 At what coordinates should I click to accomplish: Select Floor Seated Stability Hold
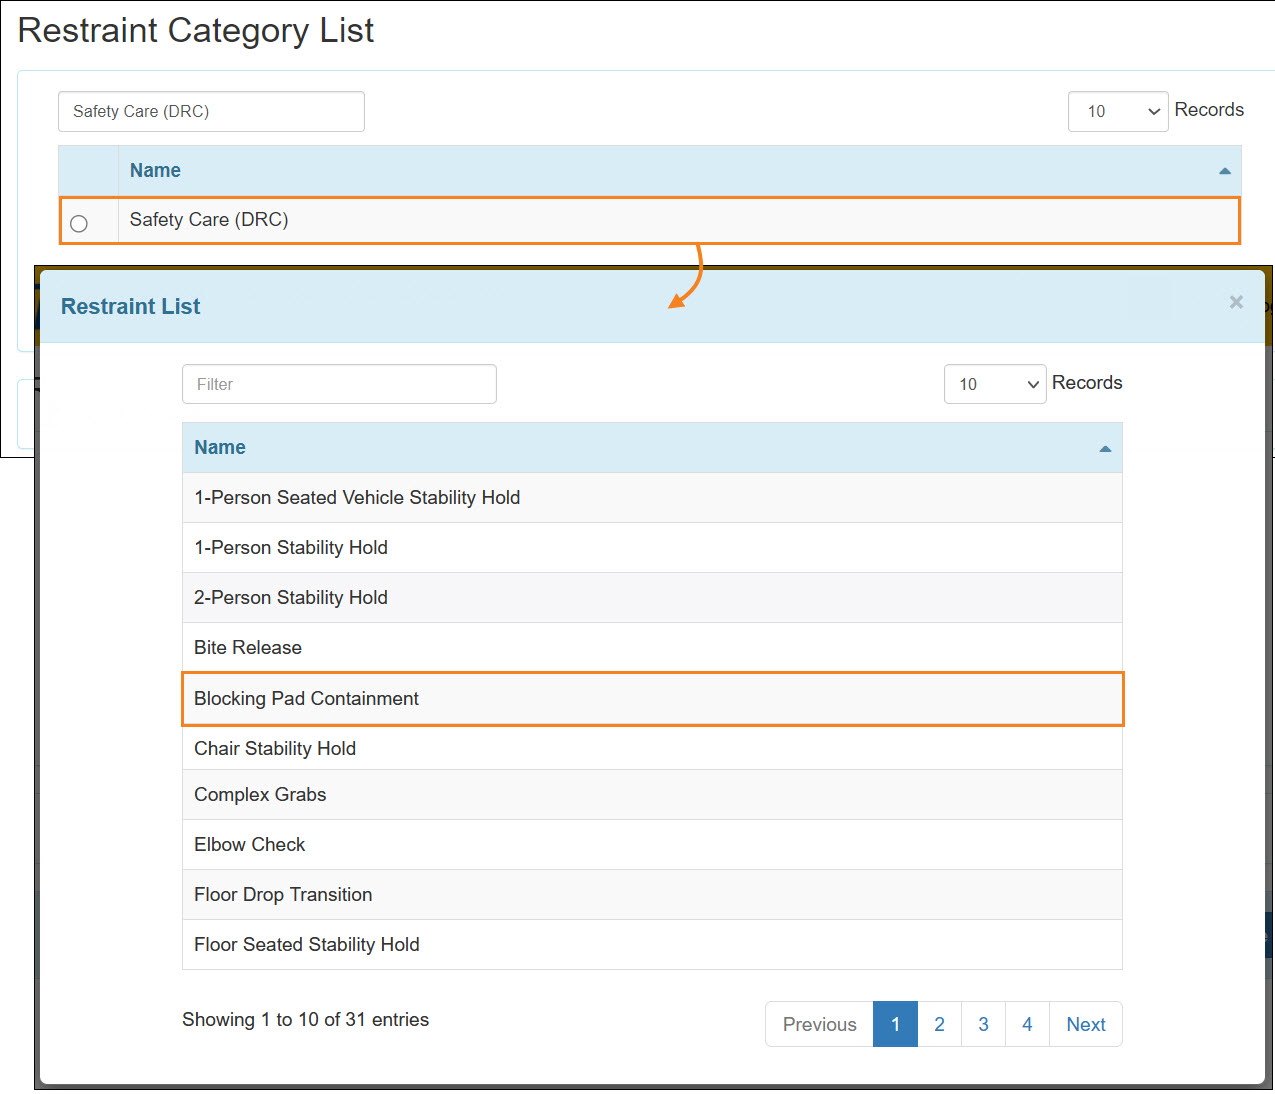tap(652, 944)
